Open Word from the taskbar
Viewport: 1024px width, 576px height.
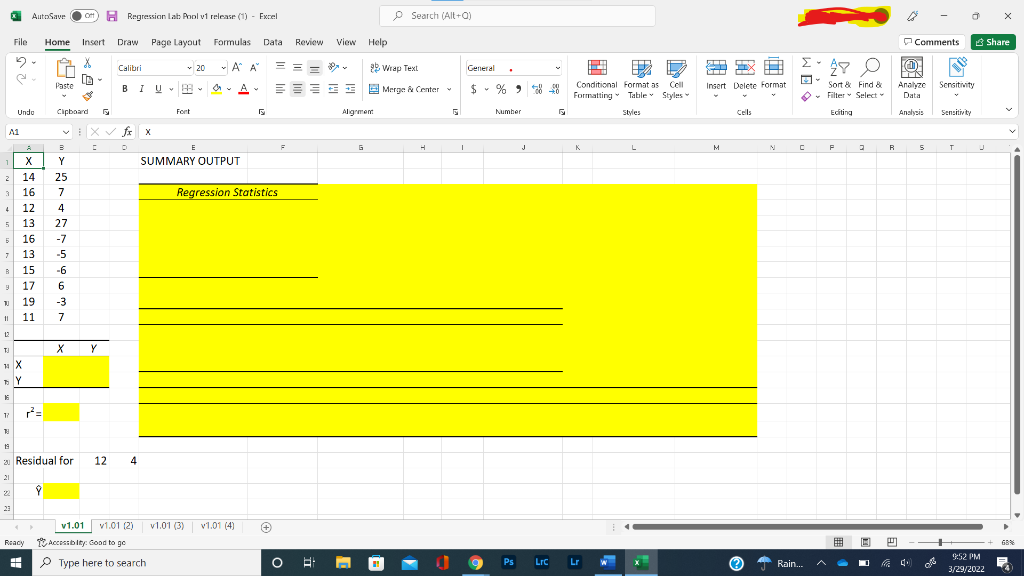tap(607, 562)
